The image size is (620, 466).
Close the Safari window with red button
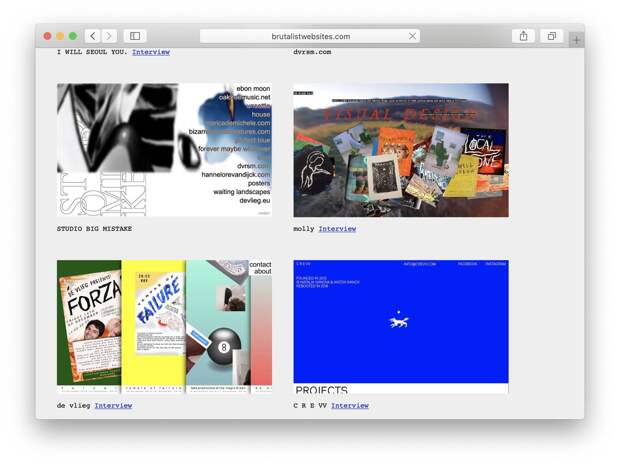(x=47, y=36)
